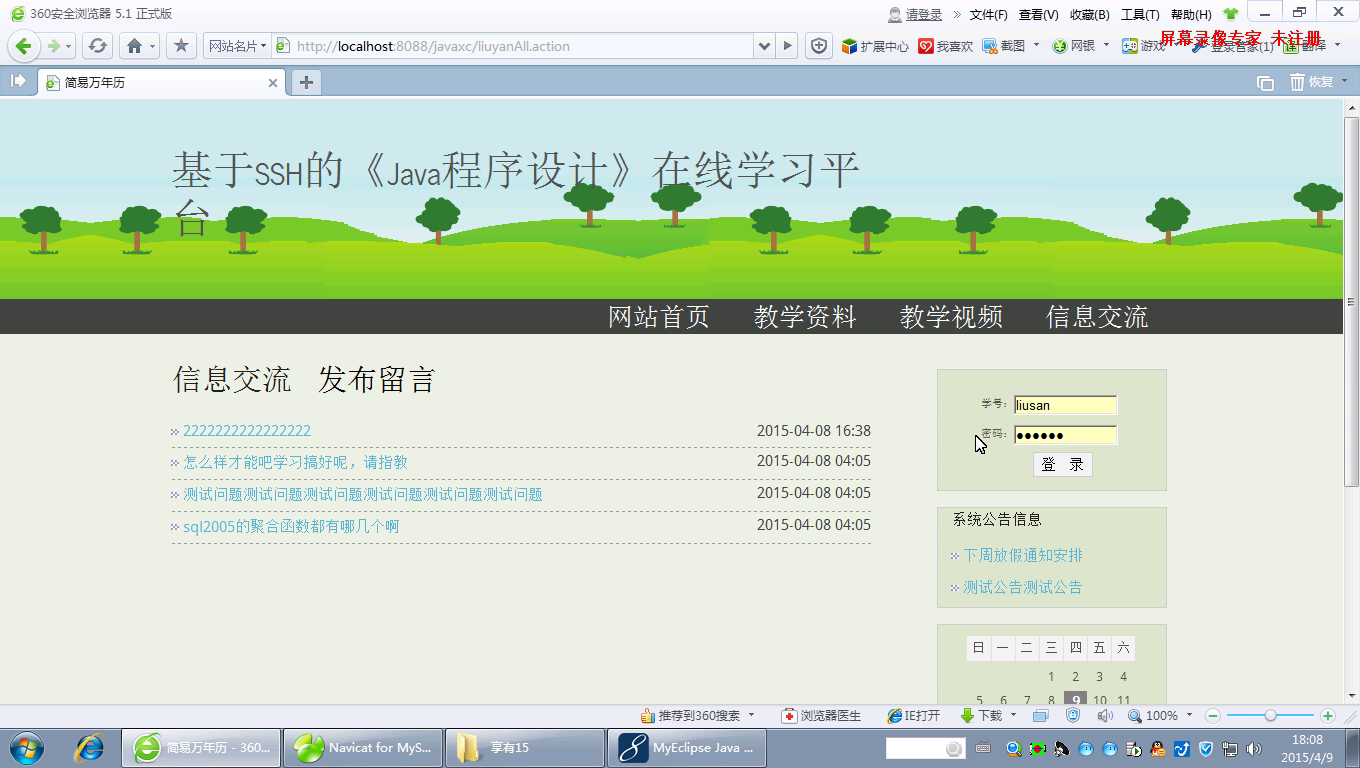Click the URL address bar

[513, 46]
